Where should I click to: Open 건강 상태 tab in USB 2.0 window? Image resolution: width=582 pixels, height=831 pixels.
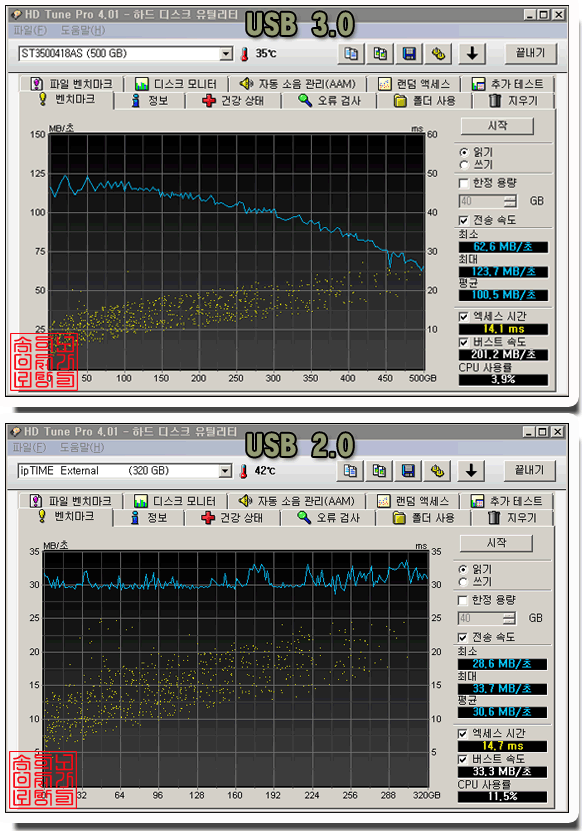point(232,518)
